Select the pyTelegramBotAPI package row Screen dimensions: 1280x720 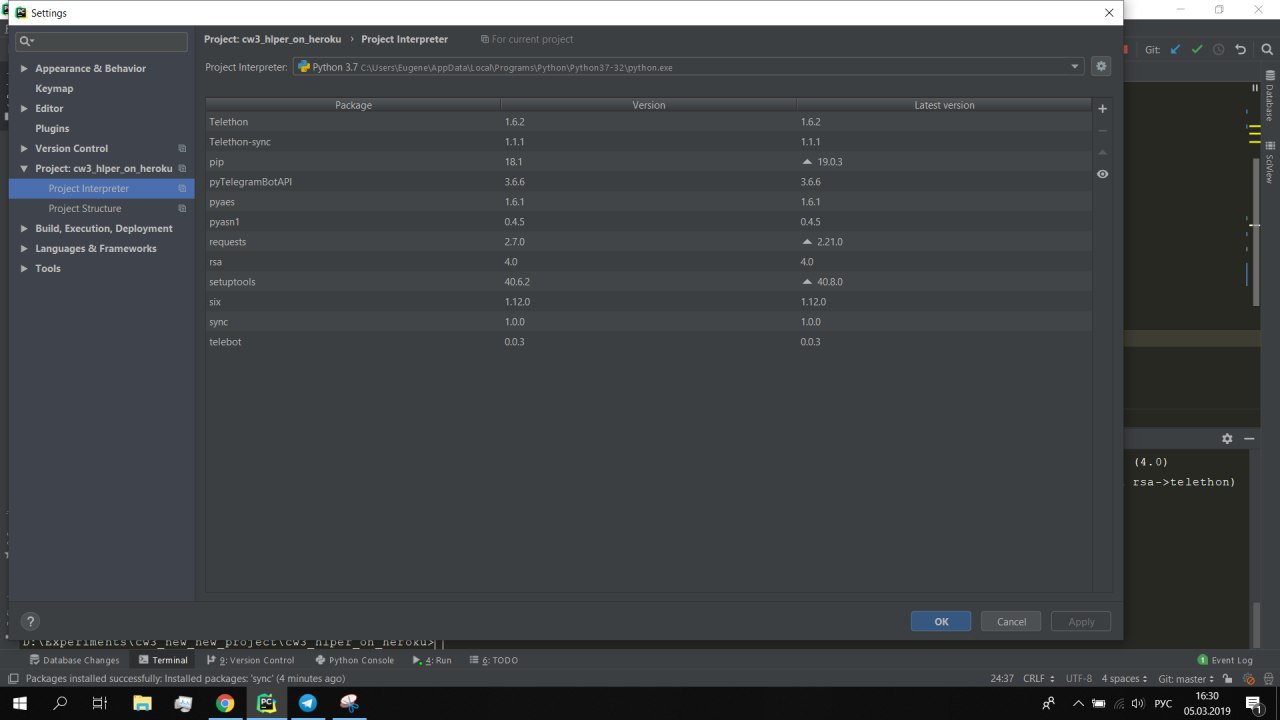click(x=648, y=182)
